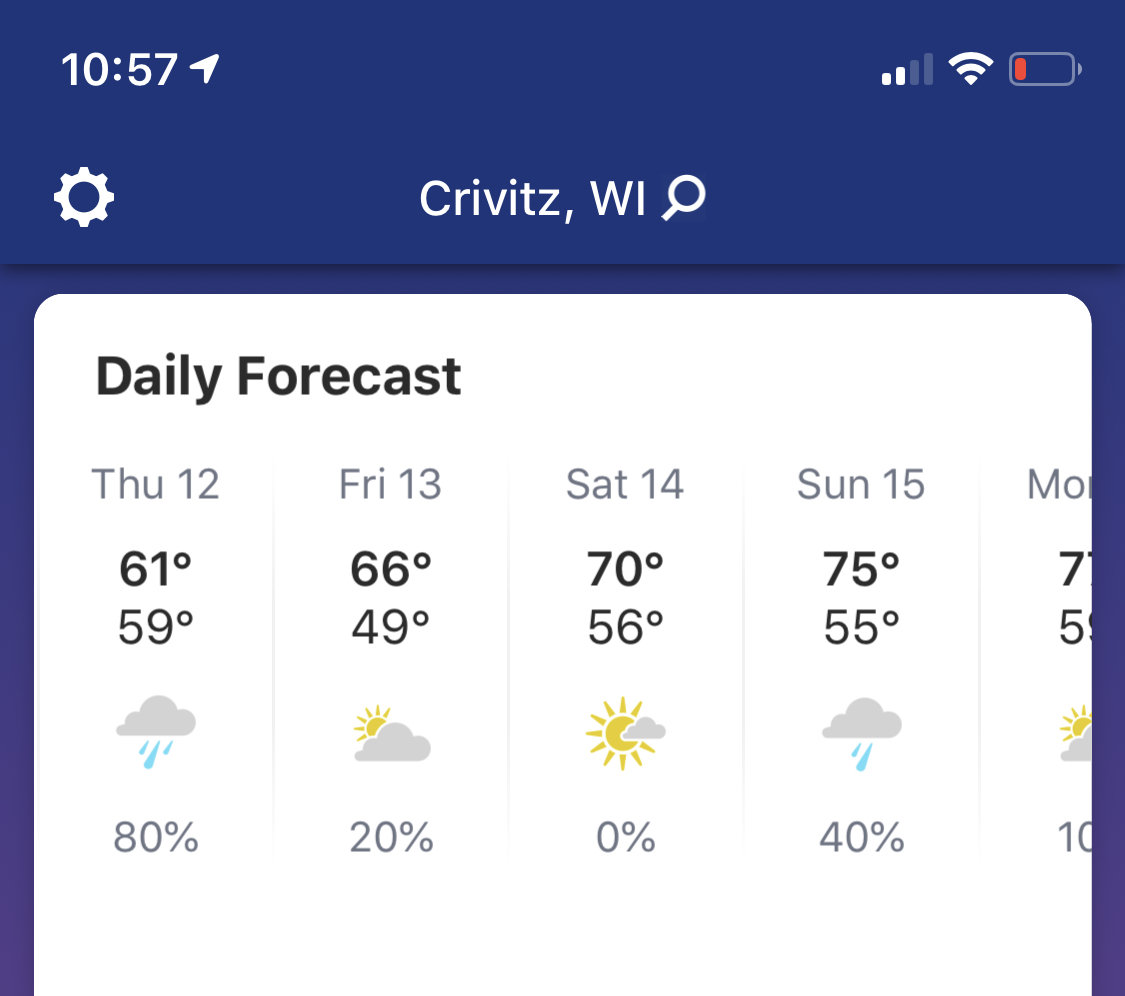Select the Thu 12 forecast column
The width and height of the screenshot is (1125, 996).
coord(156,660)
